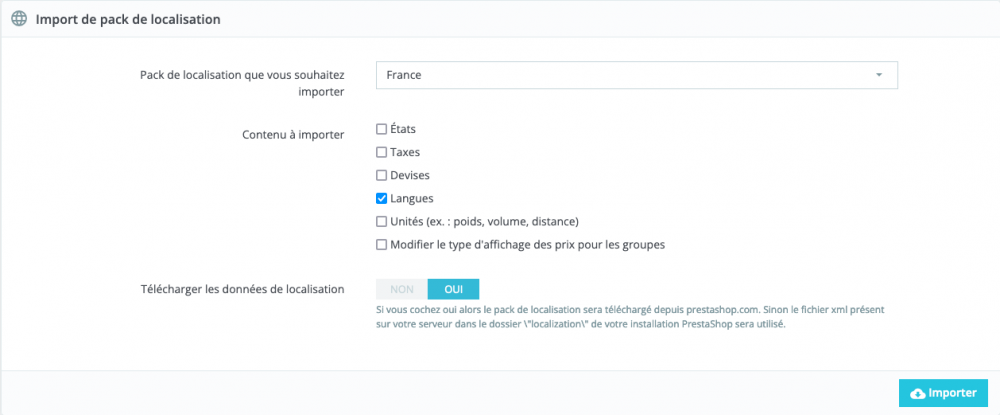Image resolution: width=1000 pixels, height=415 pixels.
Task: Enable Modifier le type d'affichage des prix
Action: (x=381, y=245)
